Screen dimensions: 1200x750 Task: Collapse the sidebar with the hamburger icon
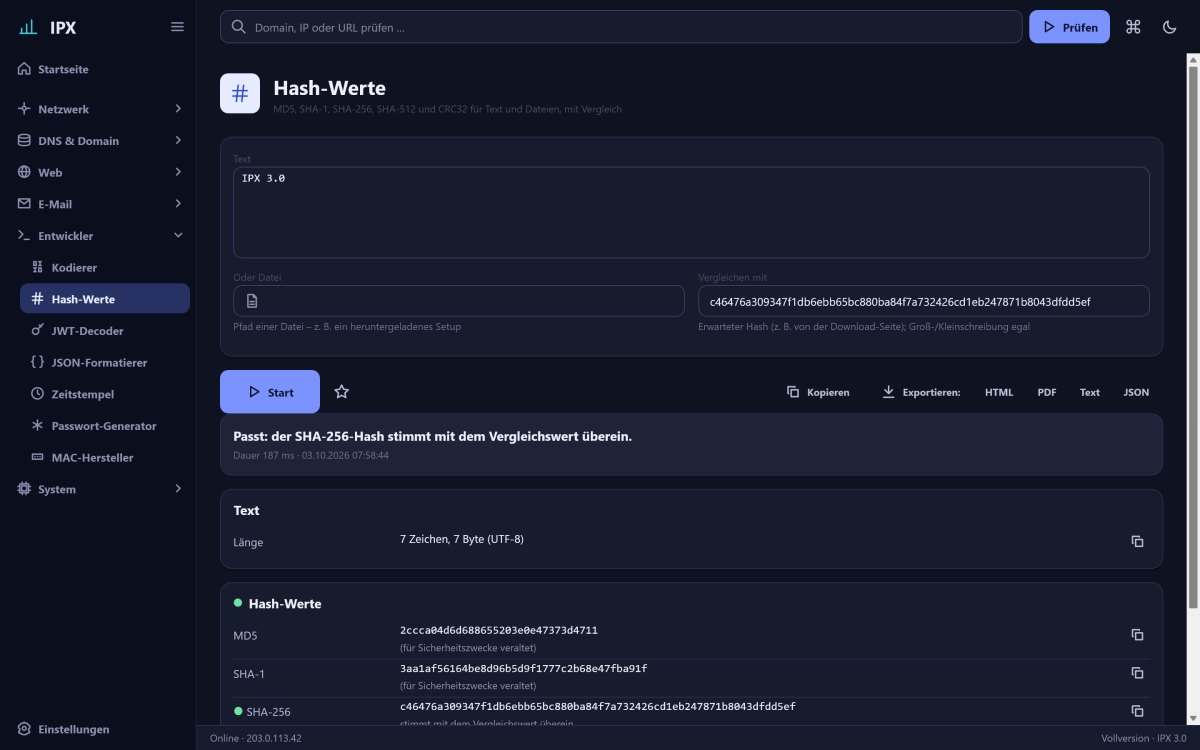(x=177, y=27)
